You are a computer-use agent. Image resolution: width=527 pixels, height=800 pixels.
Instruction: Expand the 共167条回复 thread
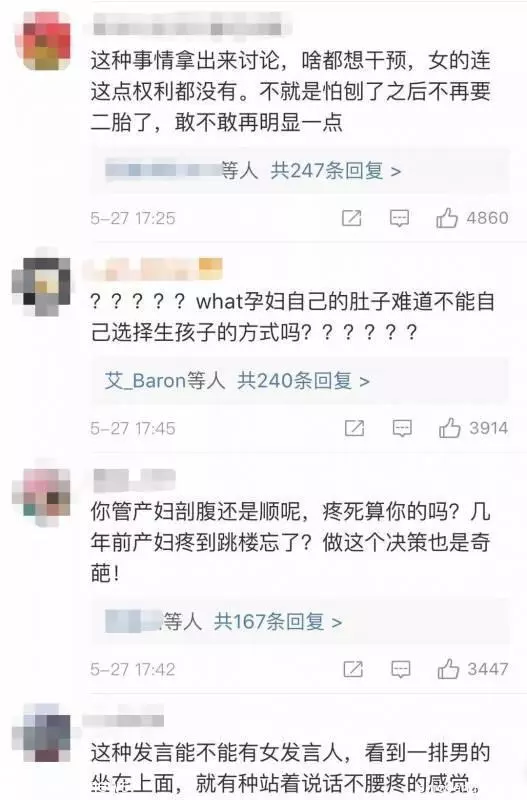pos(278,621)
